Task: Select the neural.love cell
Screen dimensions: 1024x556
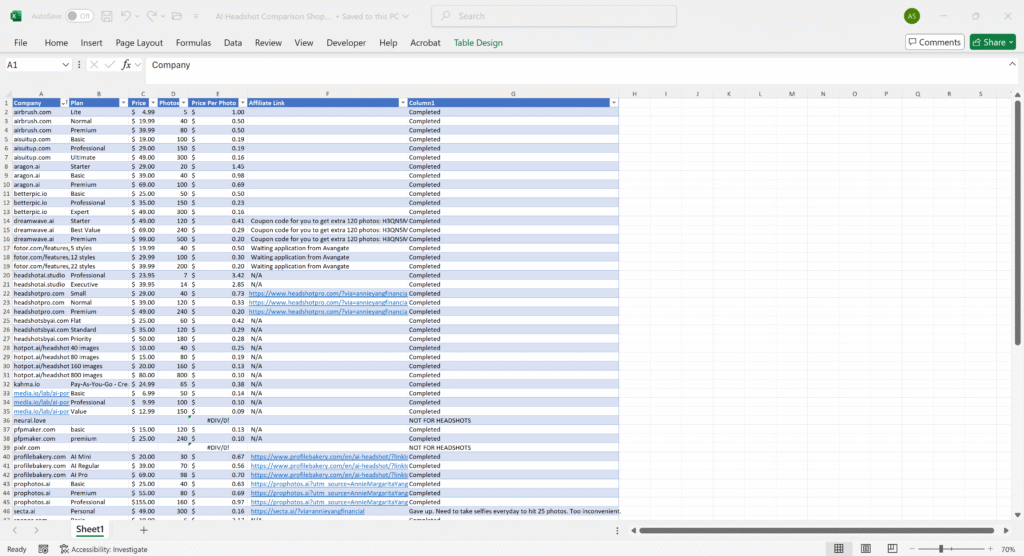Action: tap(40, 421)
